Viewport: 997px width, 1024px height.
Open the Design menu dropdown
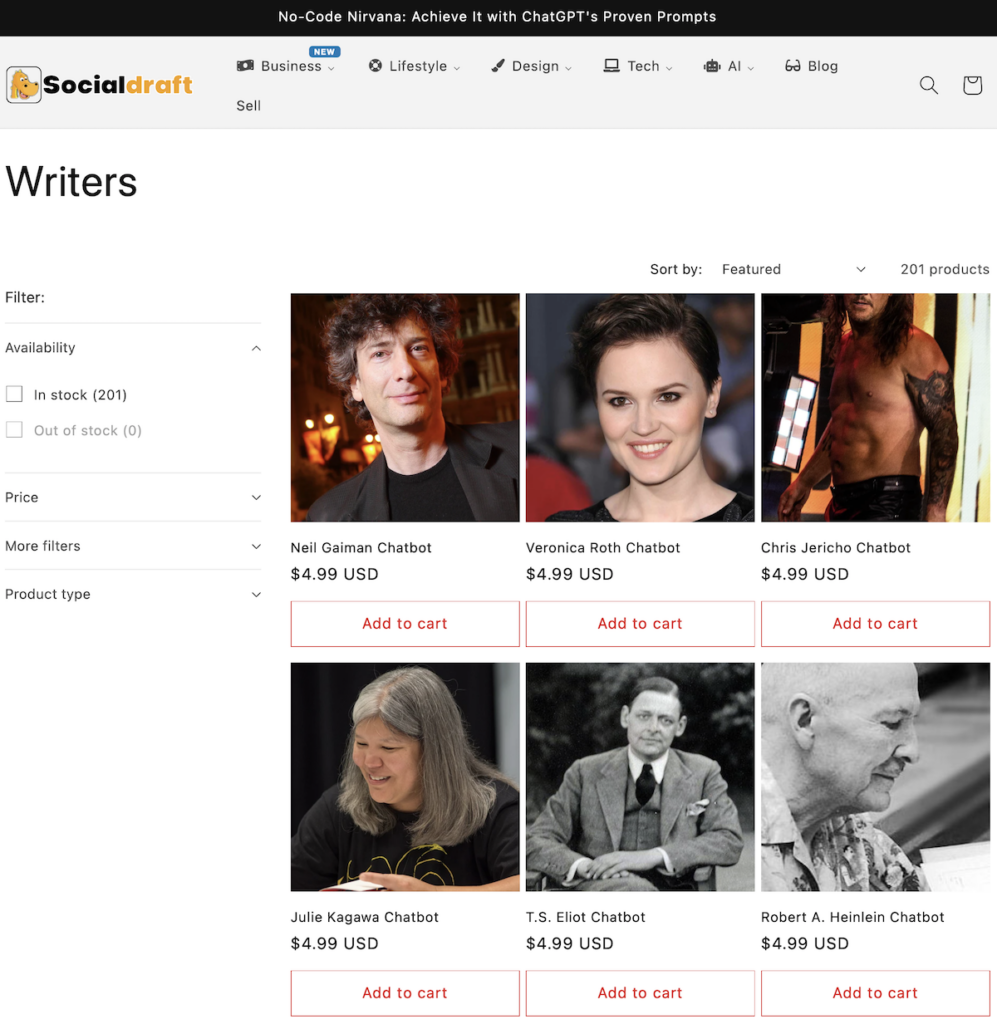(x=531, y=66)
